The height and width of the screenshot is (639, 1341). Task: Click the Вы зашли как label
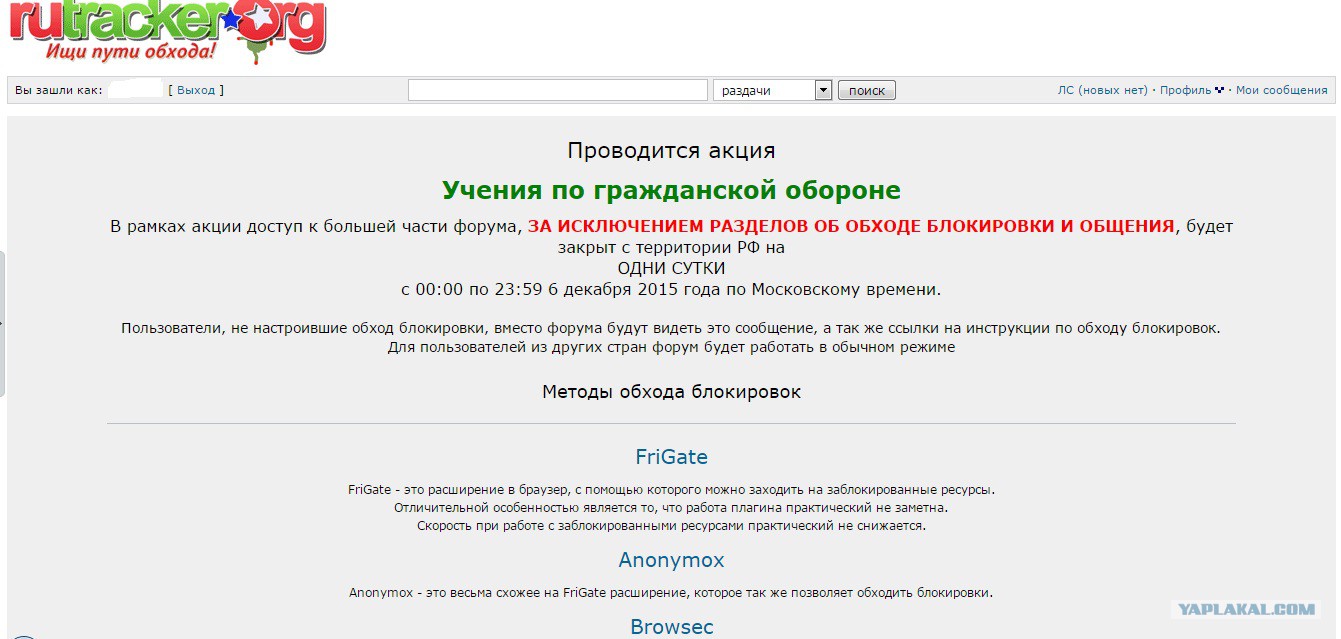click(59, 90)
